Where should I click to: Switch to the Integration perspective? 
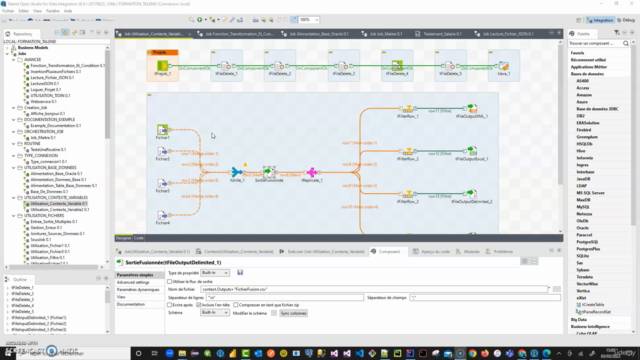pyautogui.click(x=600, y=20)
